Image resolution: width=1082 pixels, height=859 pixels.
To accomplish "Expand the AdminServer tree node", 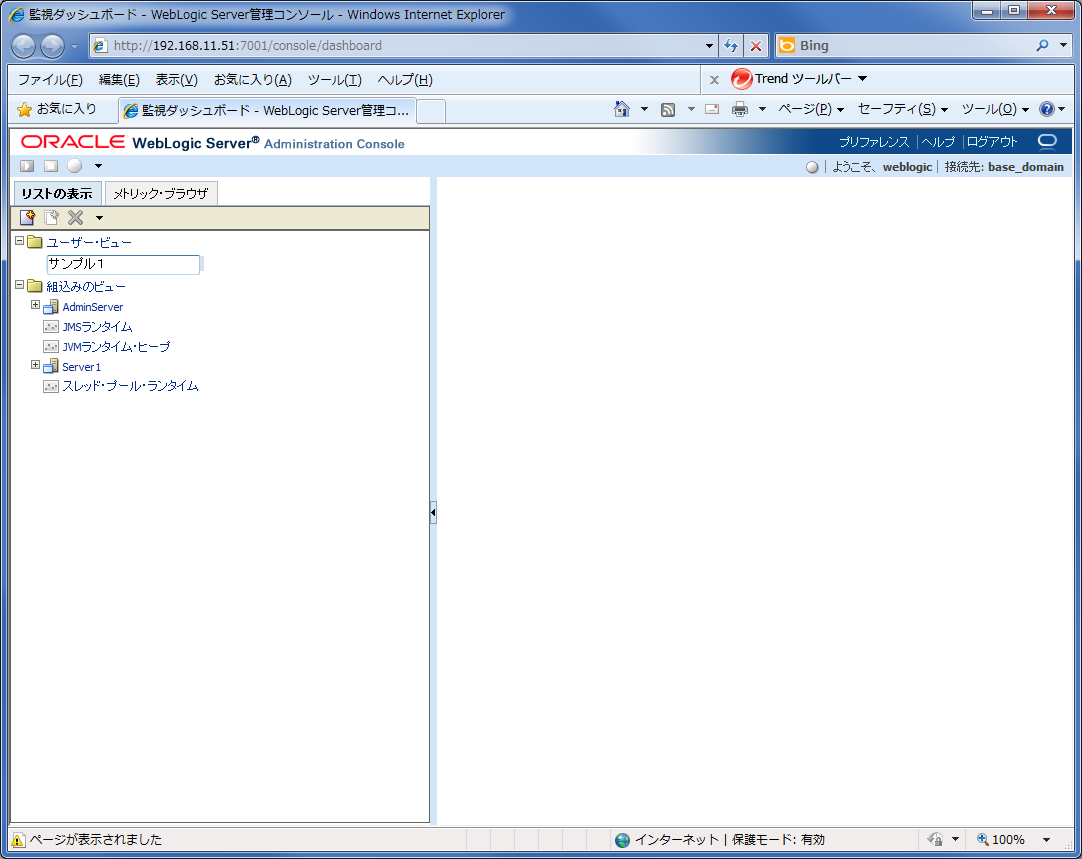I will (x=35, y=305).
